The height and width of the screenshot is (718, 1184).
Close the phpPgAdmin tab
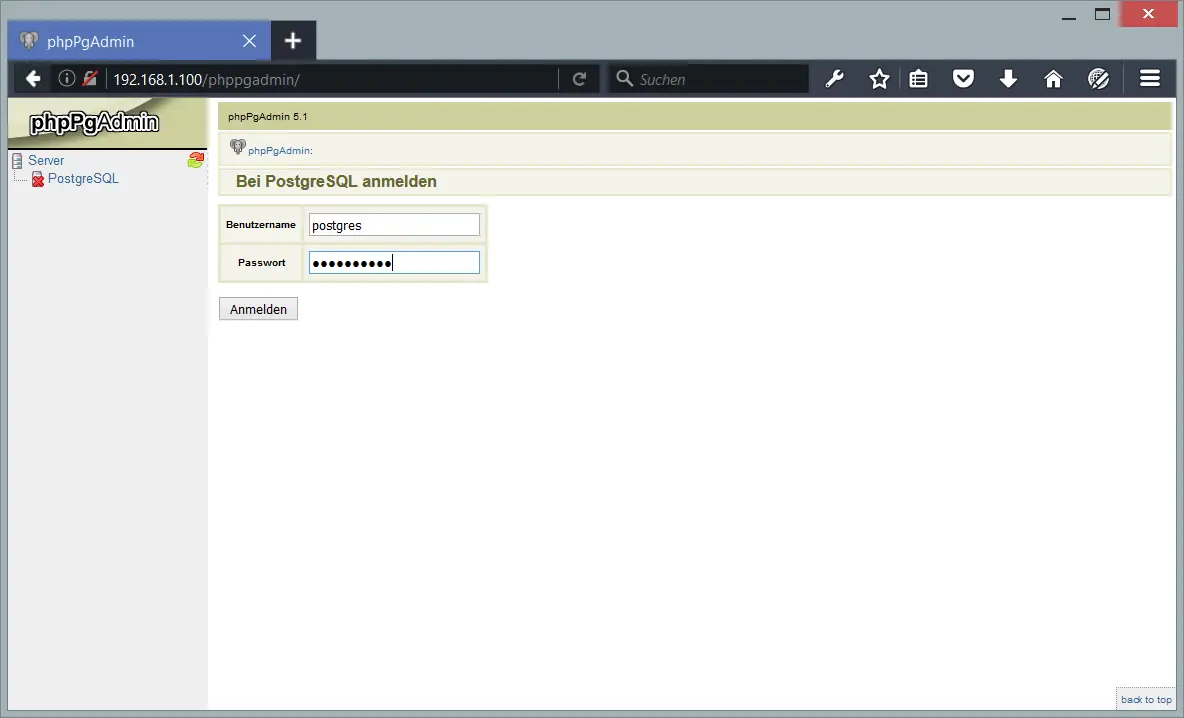249,41
